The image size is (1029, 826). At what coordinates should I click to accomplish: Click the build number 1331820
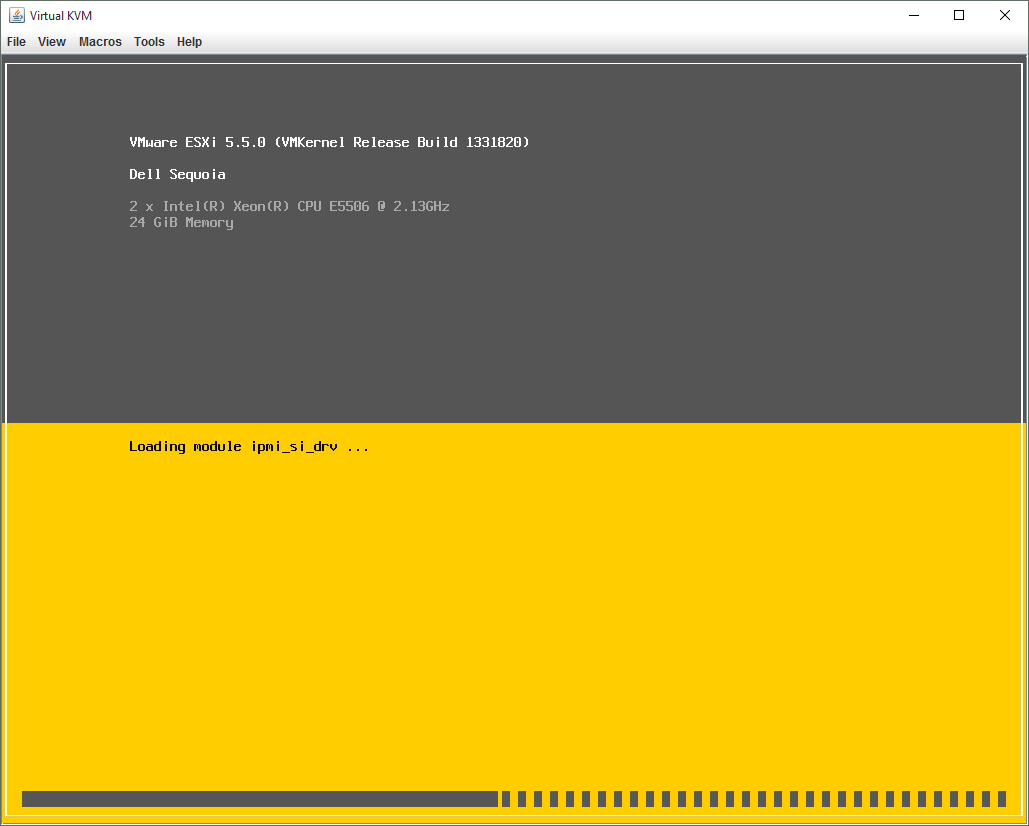497,143
